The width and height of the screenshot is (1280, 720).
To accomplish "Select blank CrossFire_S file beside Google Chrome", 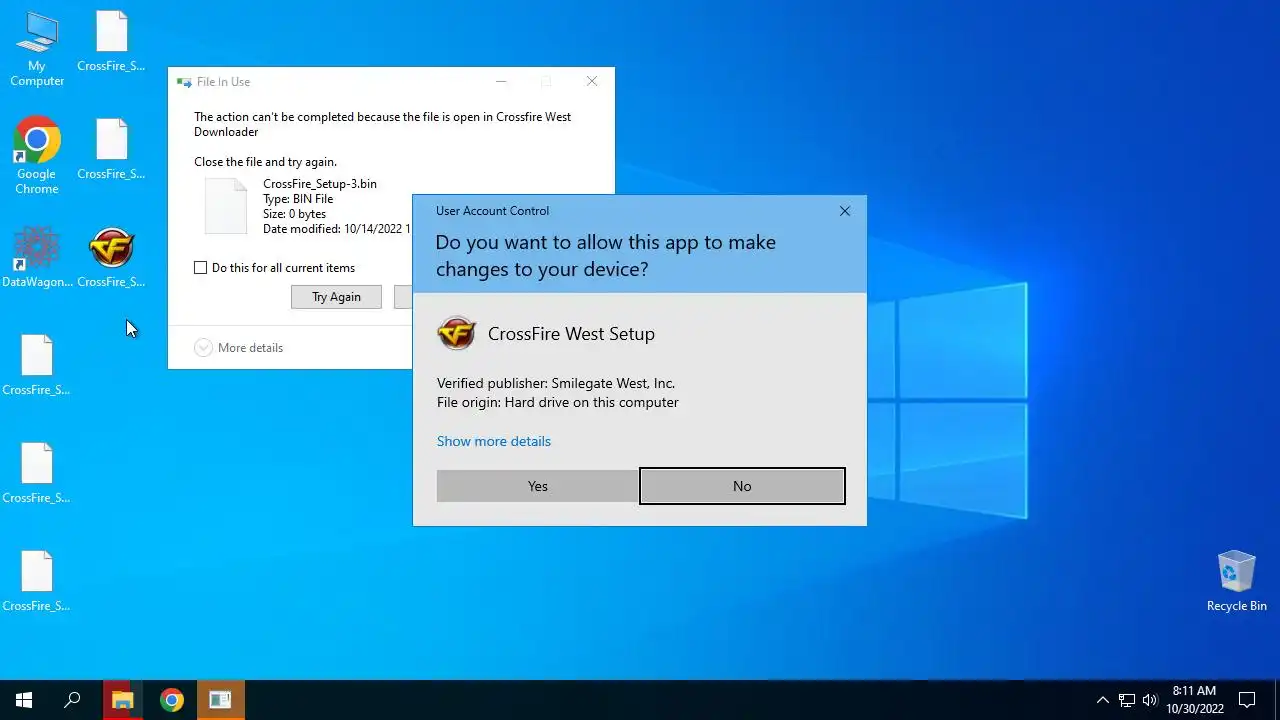I will 111,149.
